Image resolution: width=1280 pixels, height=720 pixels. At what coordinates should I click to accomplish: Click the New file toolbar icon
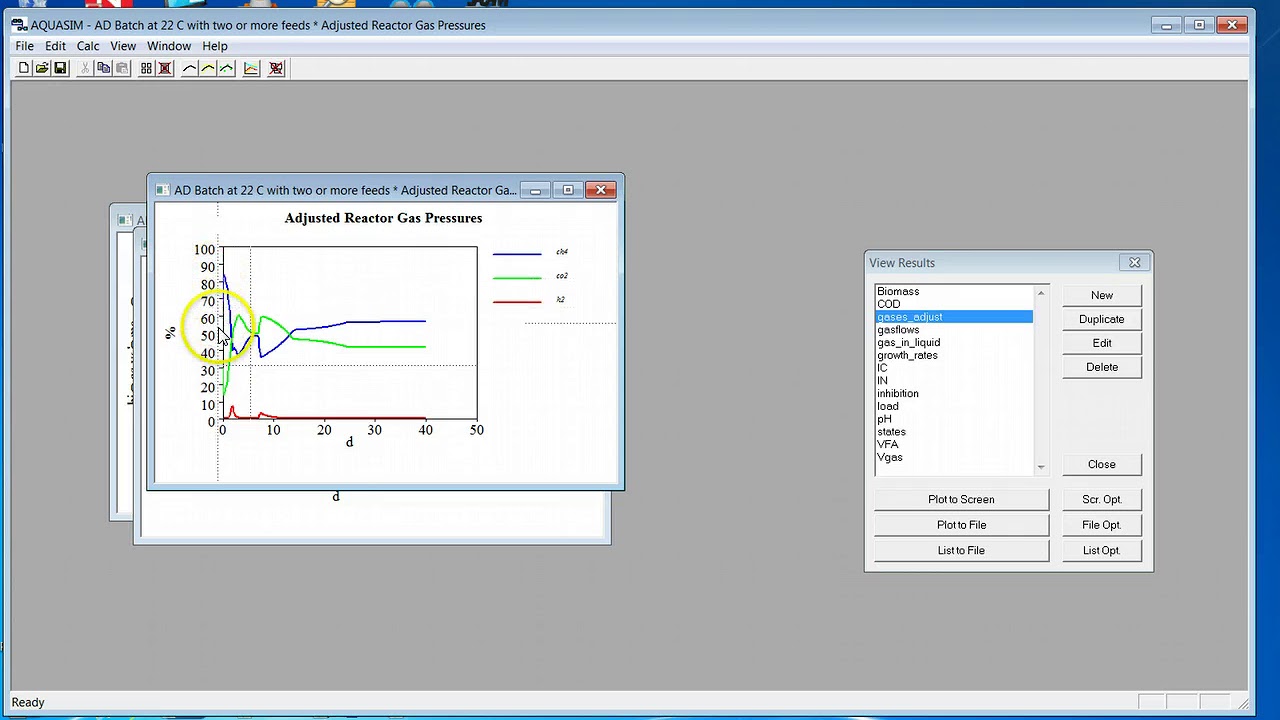pos(24,68)
